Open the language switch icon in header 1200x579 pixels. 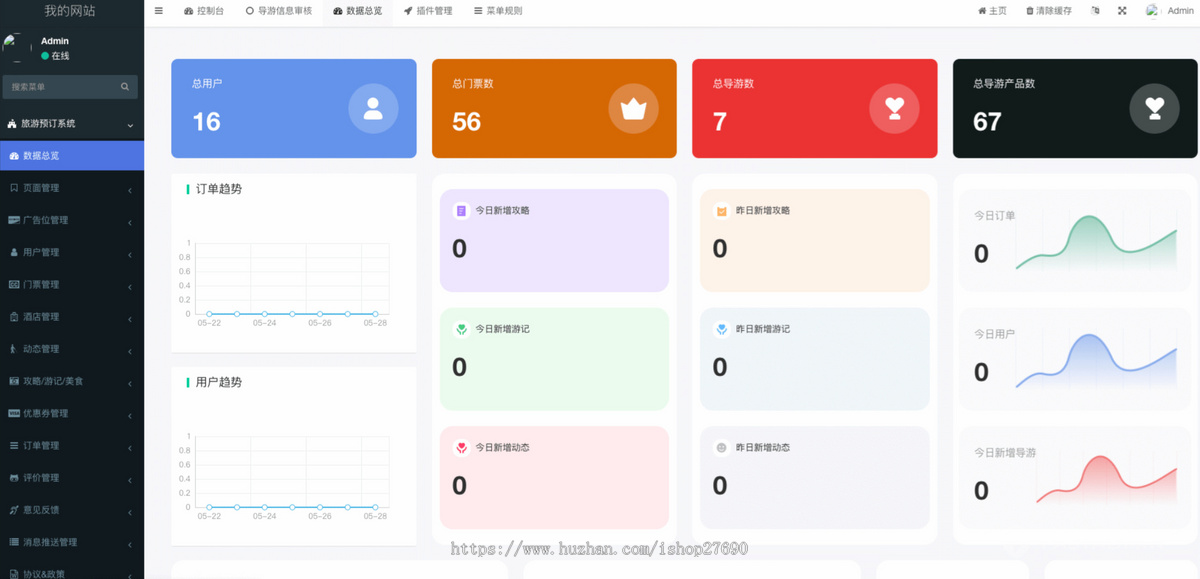1095,11
